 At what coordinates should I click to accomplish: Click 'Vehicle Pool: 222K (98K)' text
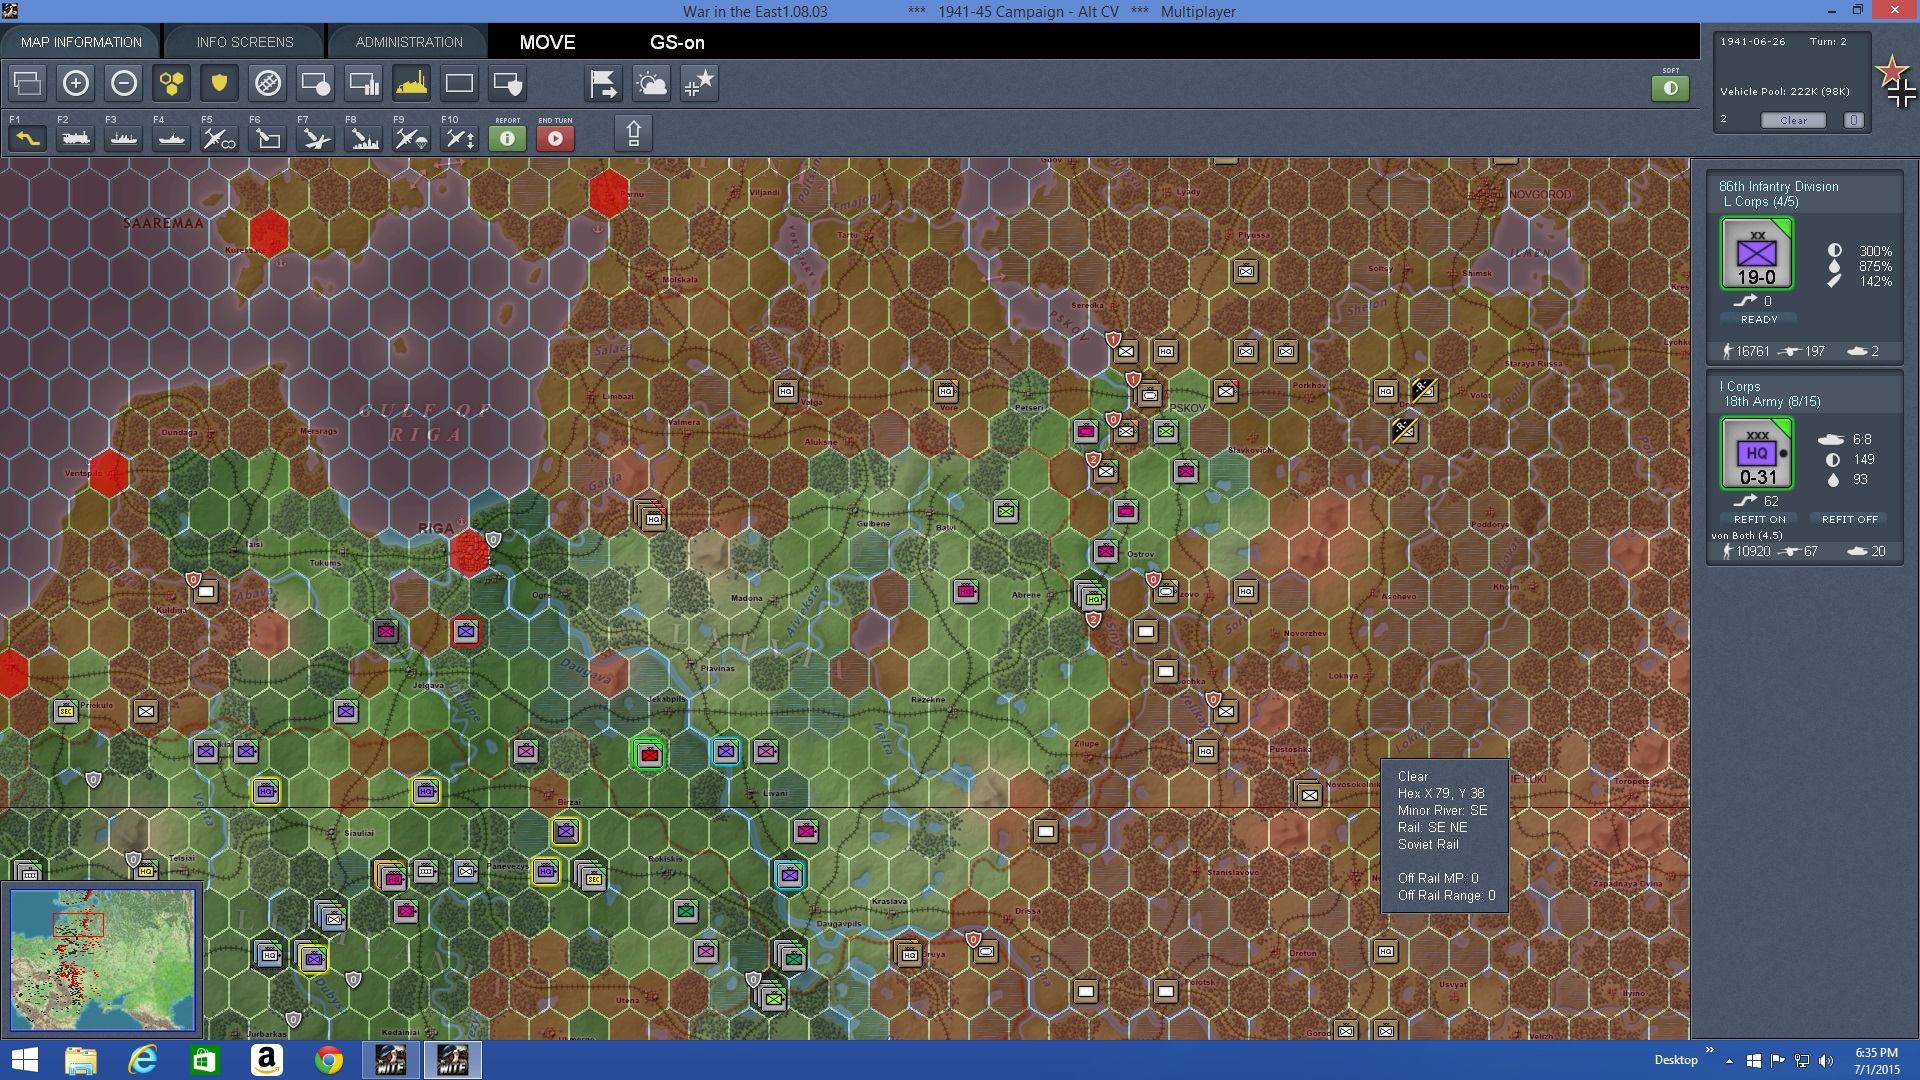click(x=1785, y=91)
